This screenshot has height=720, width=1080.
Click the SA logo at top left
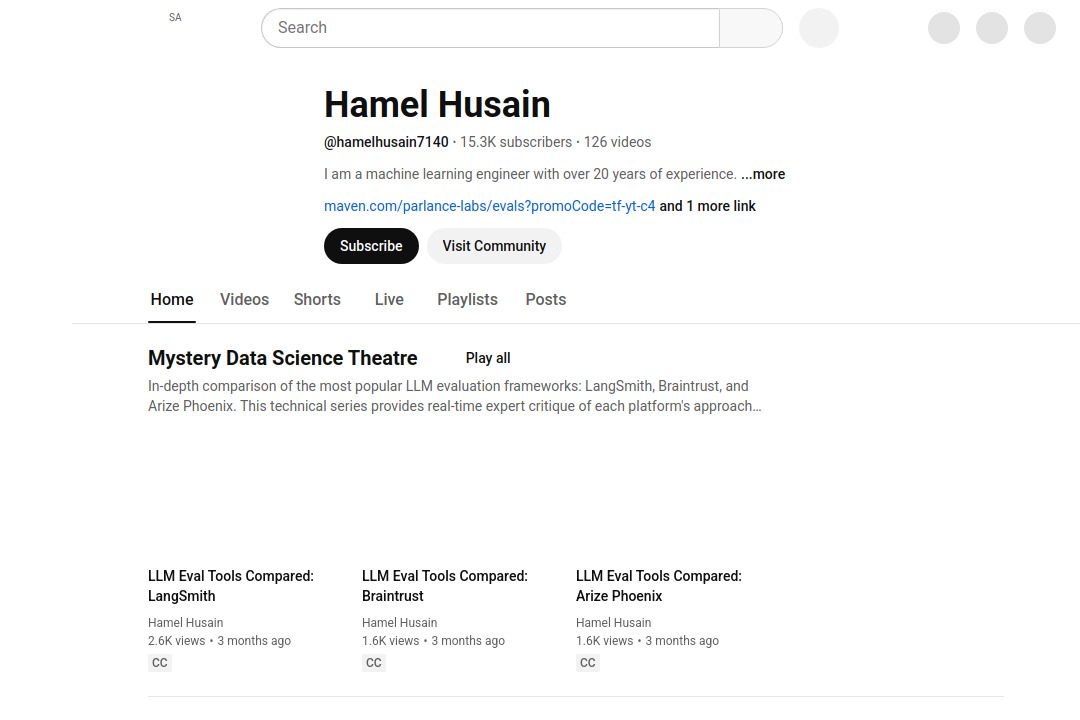point(175,17)
